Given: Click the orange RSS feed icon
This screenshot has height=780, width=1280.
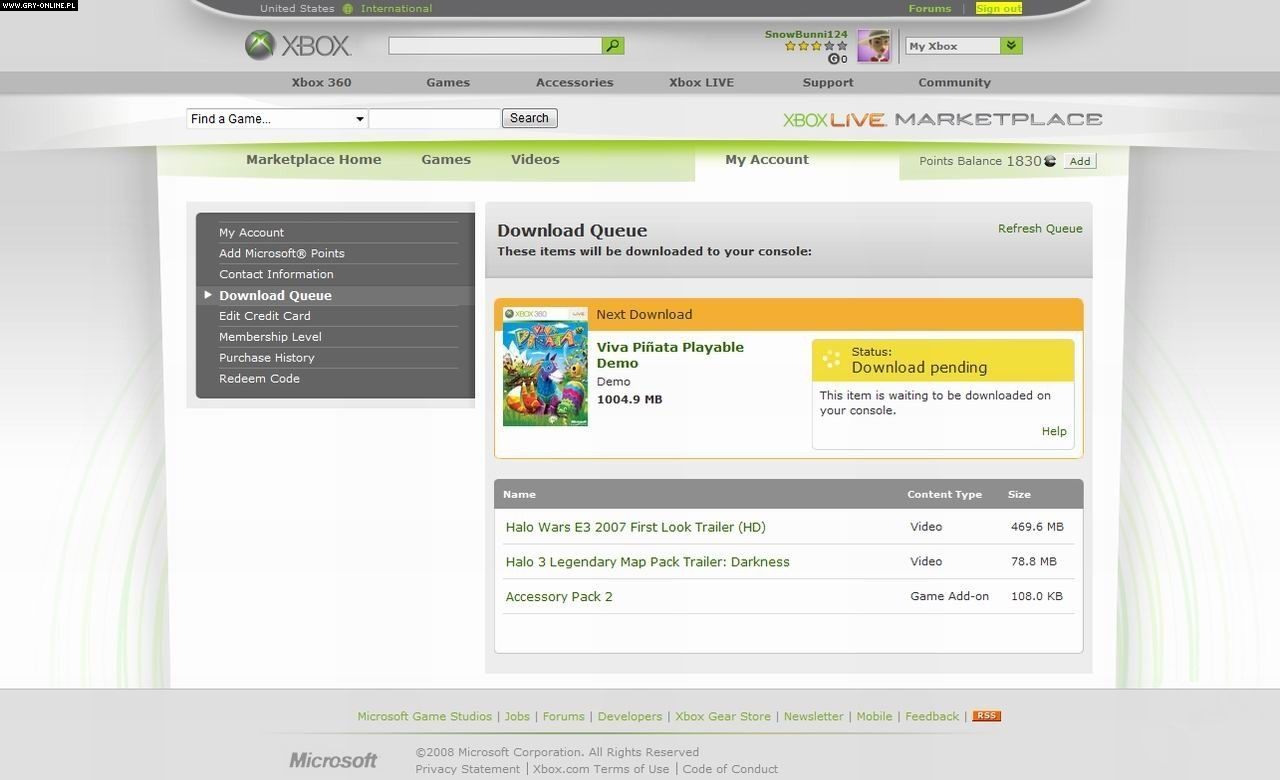Looking at the screenshot, I should pyautogui.click(x=986, y=716).
